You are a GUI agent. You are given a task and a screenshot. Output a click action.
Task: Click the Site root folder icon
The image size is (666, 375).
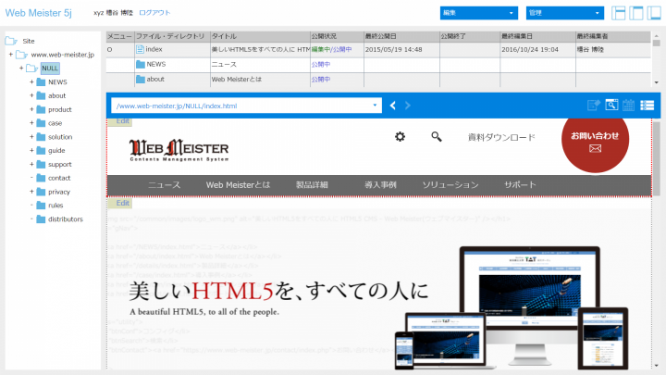coord(11,41)
